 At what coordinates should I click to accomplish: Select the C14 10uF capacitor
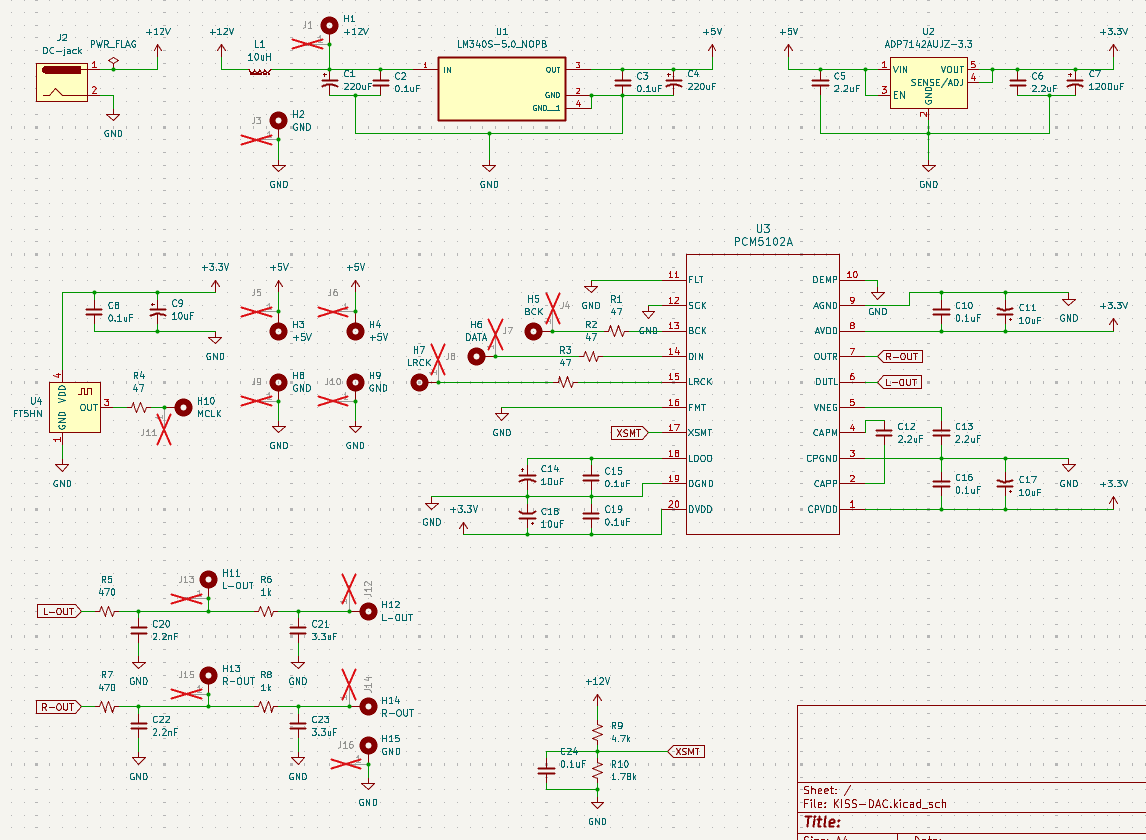(x=527, y=477)
